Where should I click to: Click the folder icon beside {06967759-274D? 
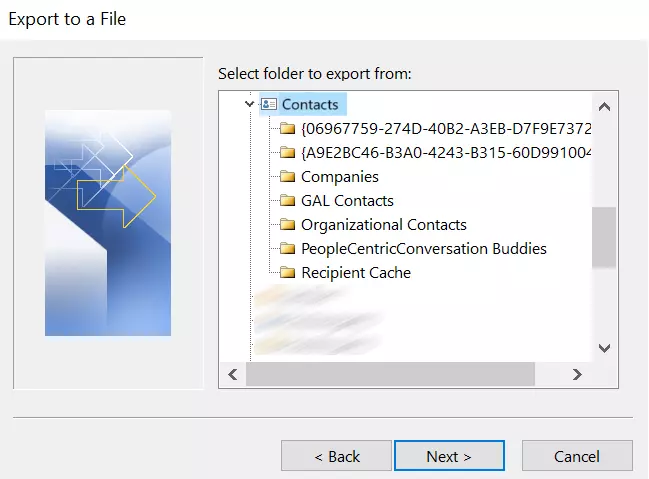click(287, 128)
